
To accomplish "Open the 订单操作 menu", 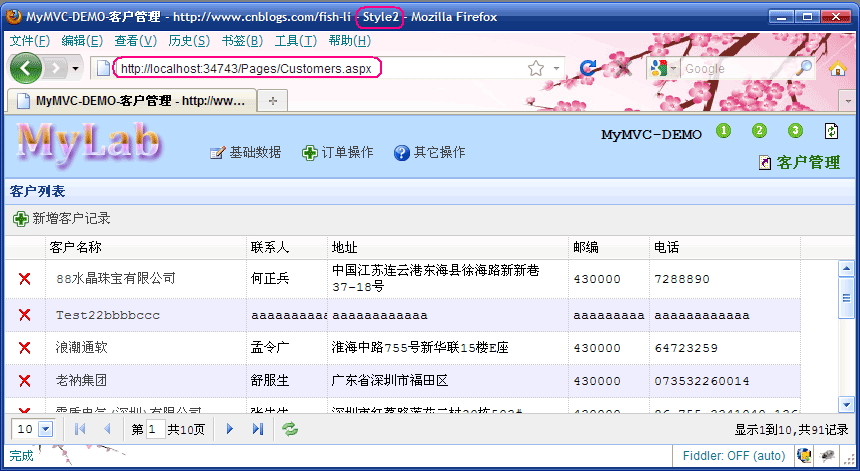I will click(337, 152).
